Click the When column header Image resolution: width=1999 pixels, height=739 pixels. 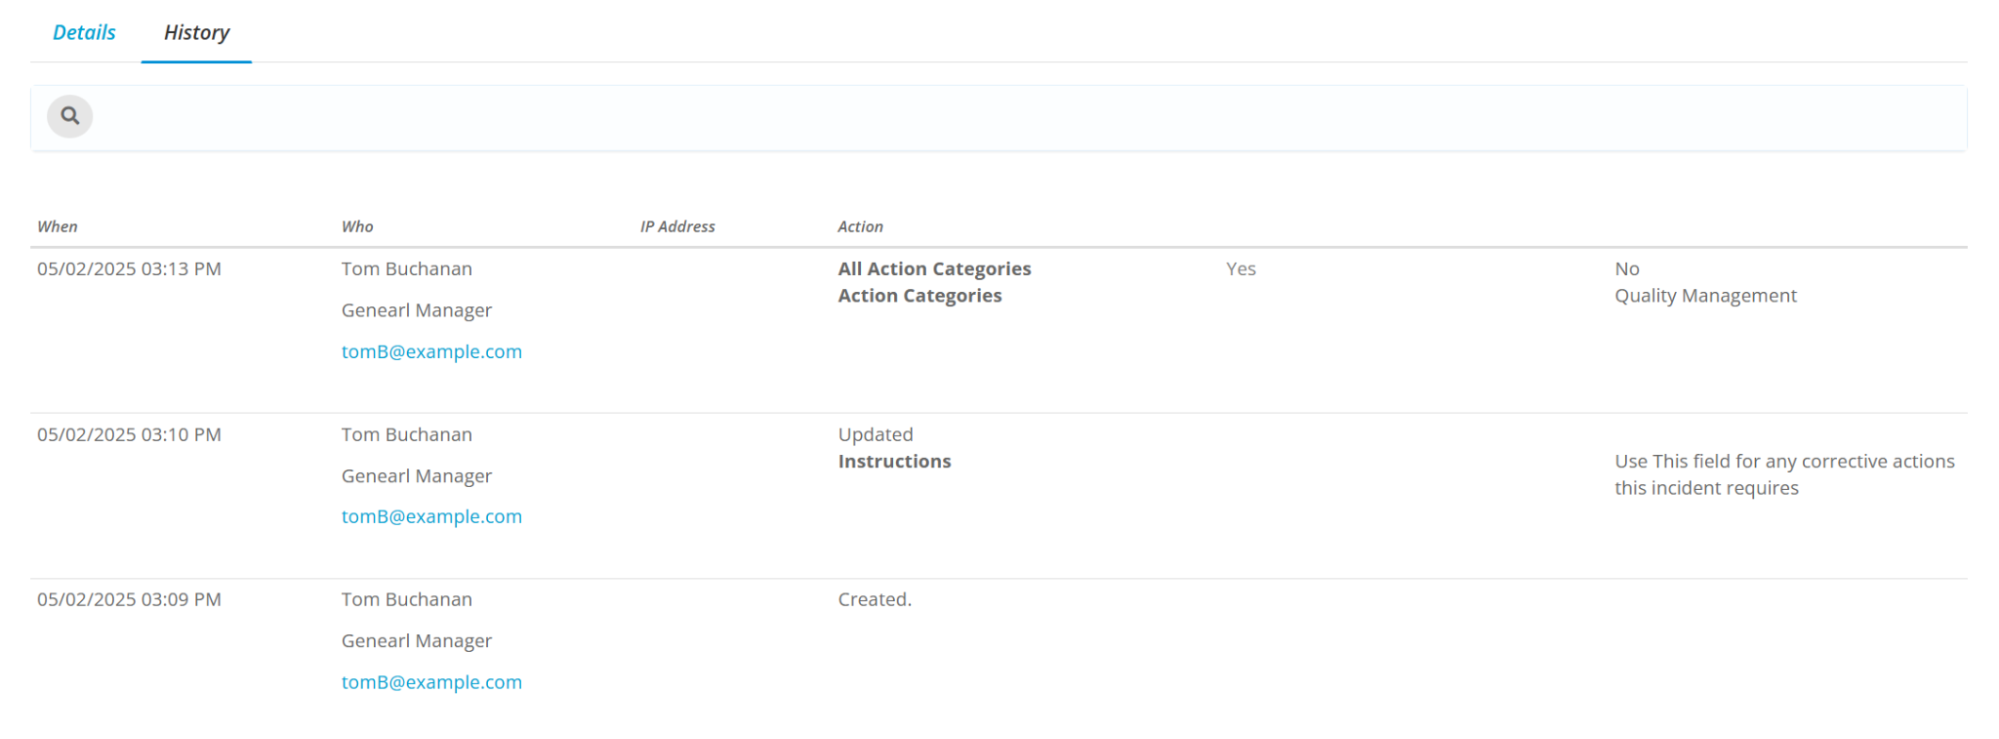57,227
